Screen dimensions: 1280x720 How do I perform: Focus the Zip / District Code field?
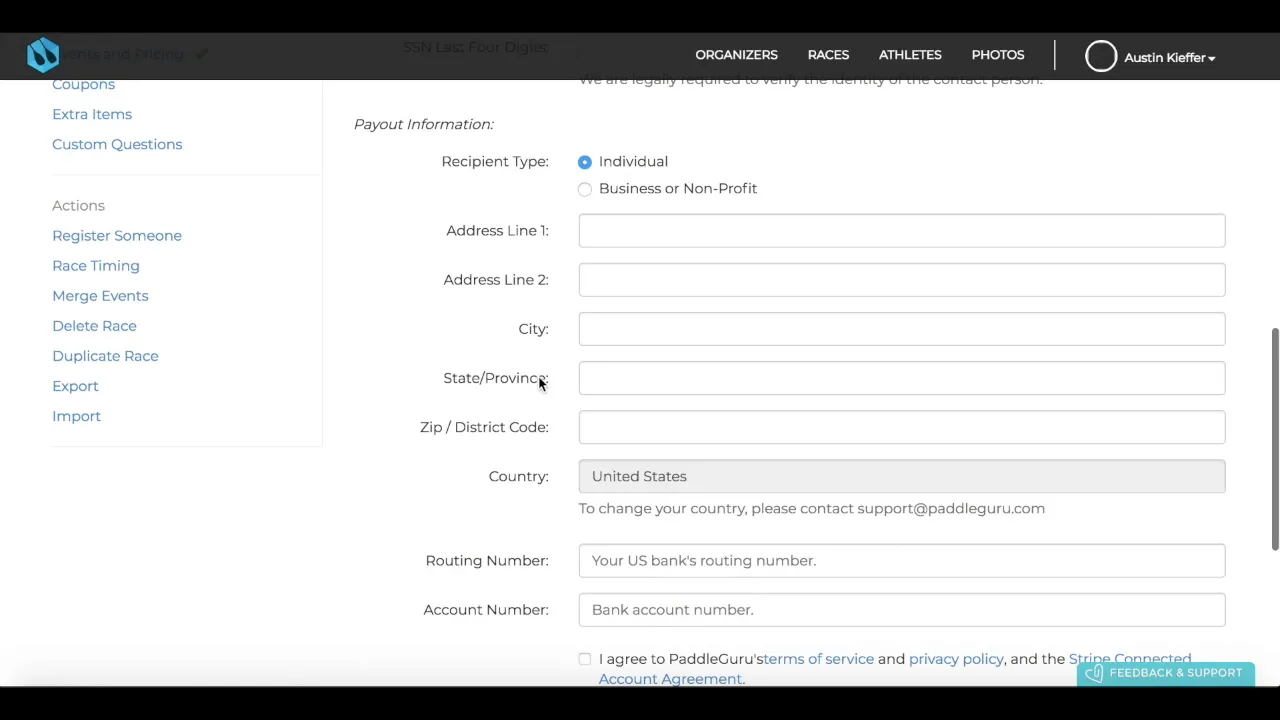pos(902,427)
